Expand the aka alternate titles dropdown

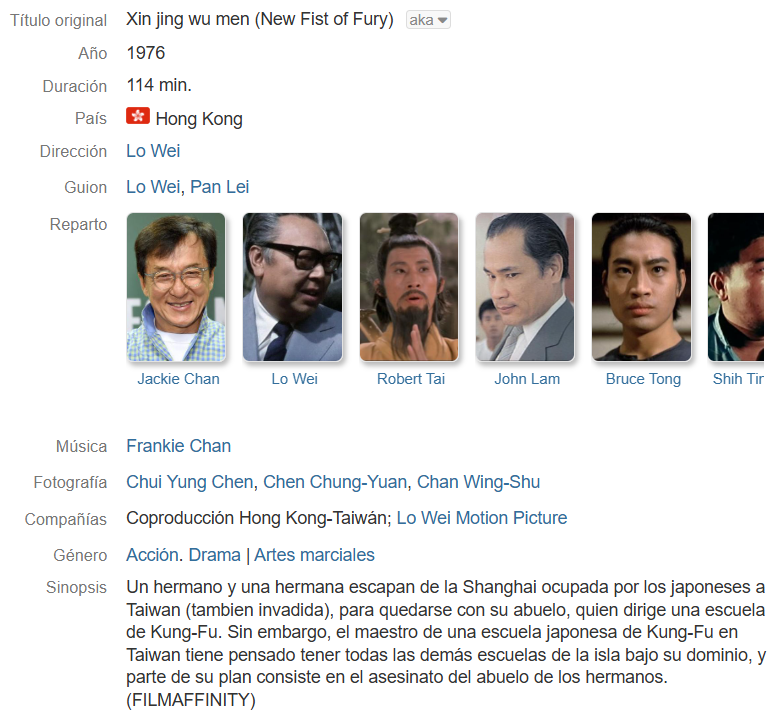coord(428,20)
